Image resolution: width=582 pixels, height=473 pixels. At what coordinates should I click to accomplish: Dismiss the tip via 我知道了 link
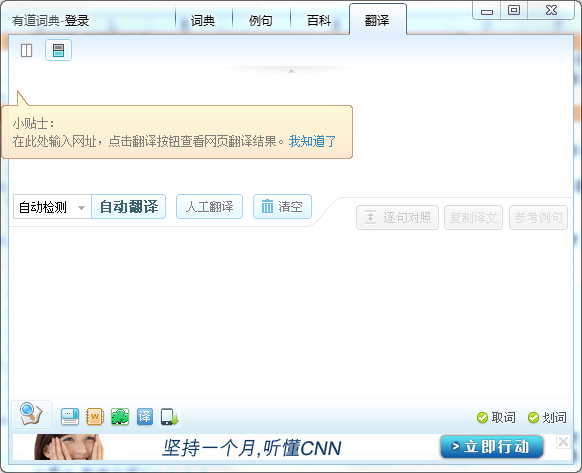coord(312,141)
